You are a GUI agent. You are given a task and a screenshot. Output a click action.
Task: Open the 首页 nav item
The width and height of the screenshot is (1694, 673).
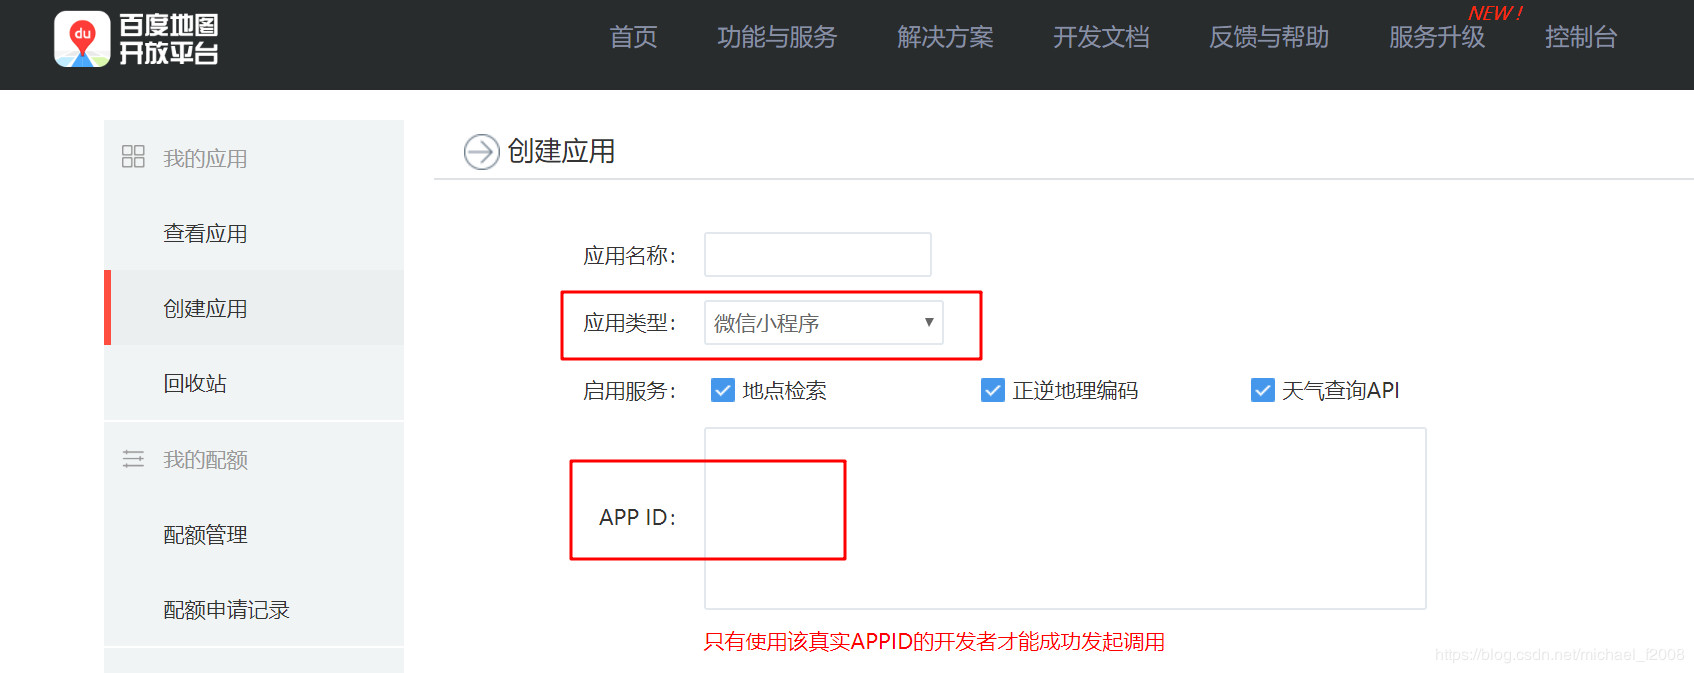coord(634,38)
